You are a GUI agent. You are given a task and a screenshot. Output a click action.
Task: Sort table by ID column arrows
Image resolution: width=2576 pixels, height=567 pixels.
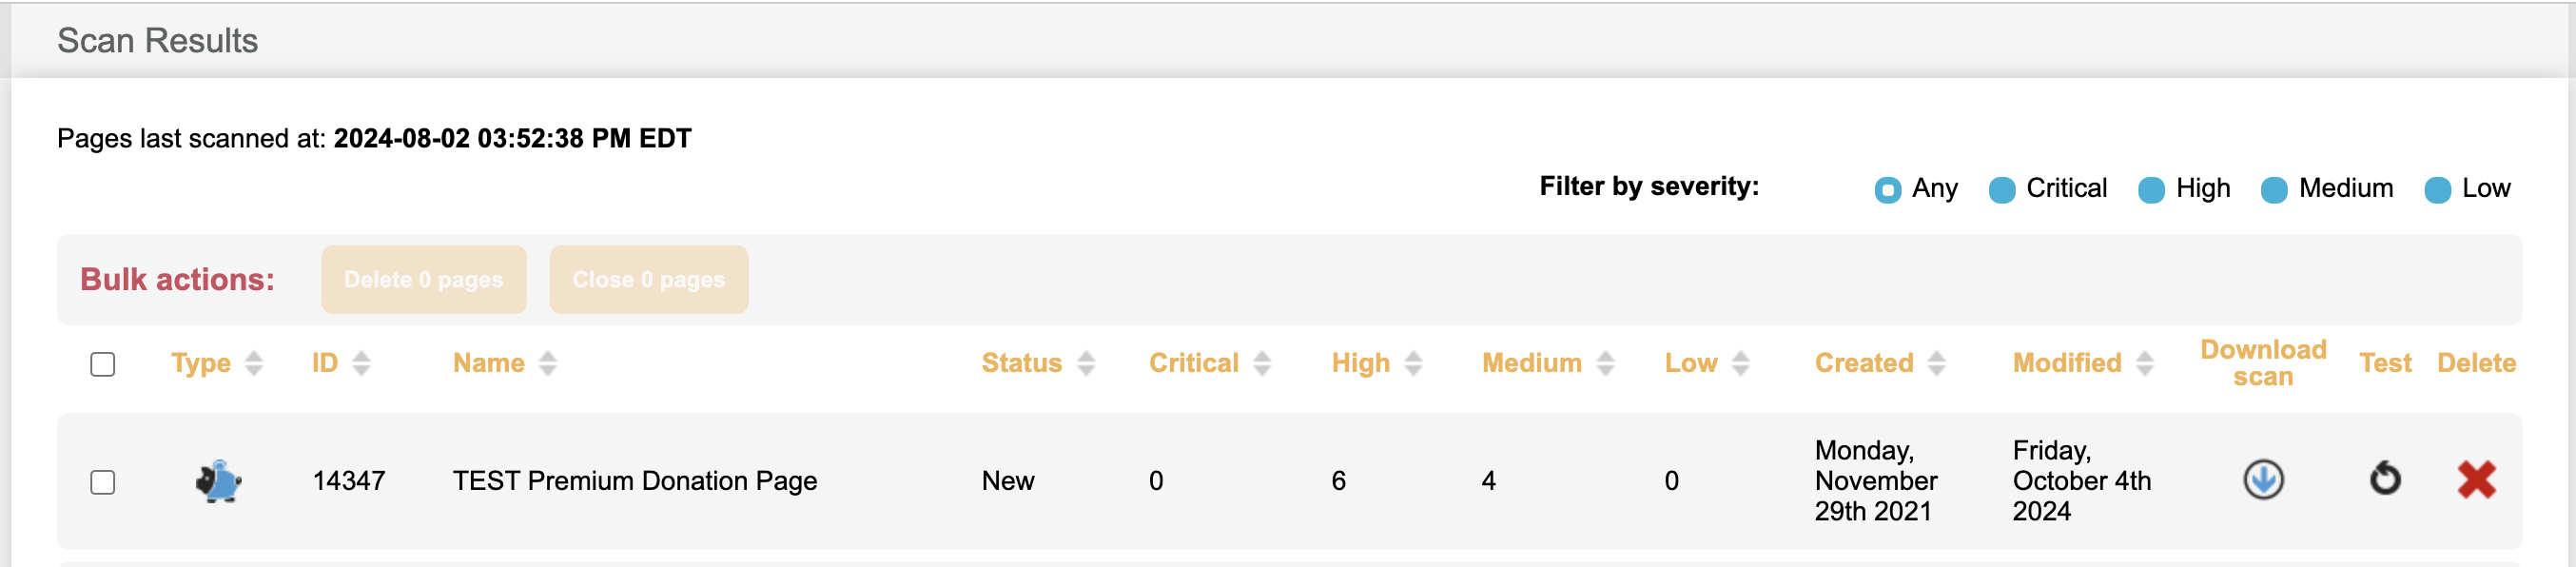coord(361,363)
